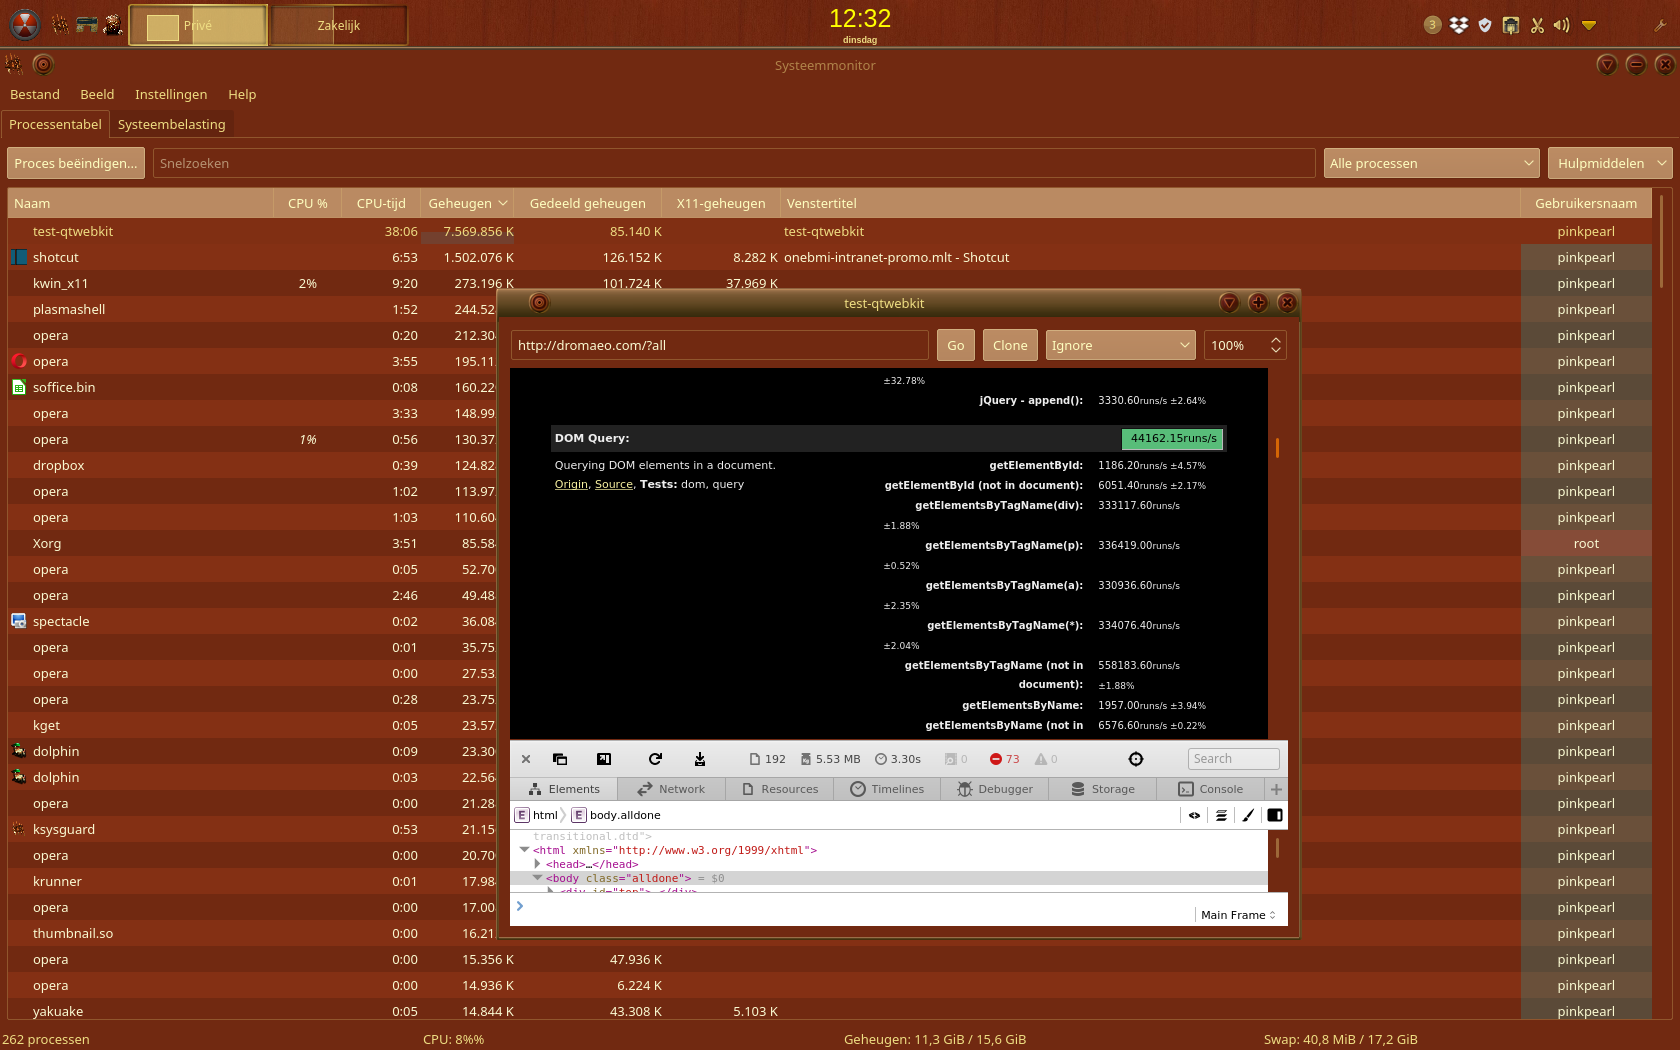The height and width of the screenshot is (1050, 1680).
Task: Open the Network tab in developer tools
Action: (670, 789)
